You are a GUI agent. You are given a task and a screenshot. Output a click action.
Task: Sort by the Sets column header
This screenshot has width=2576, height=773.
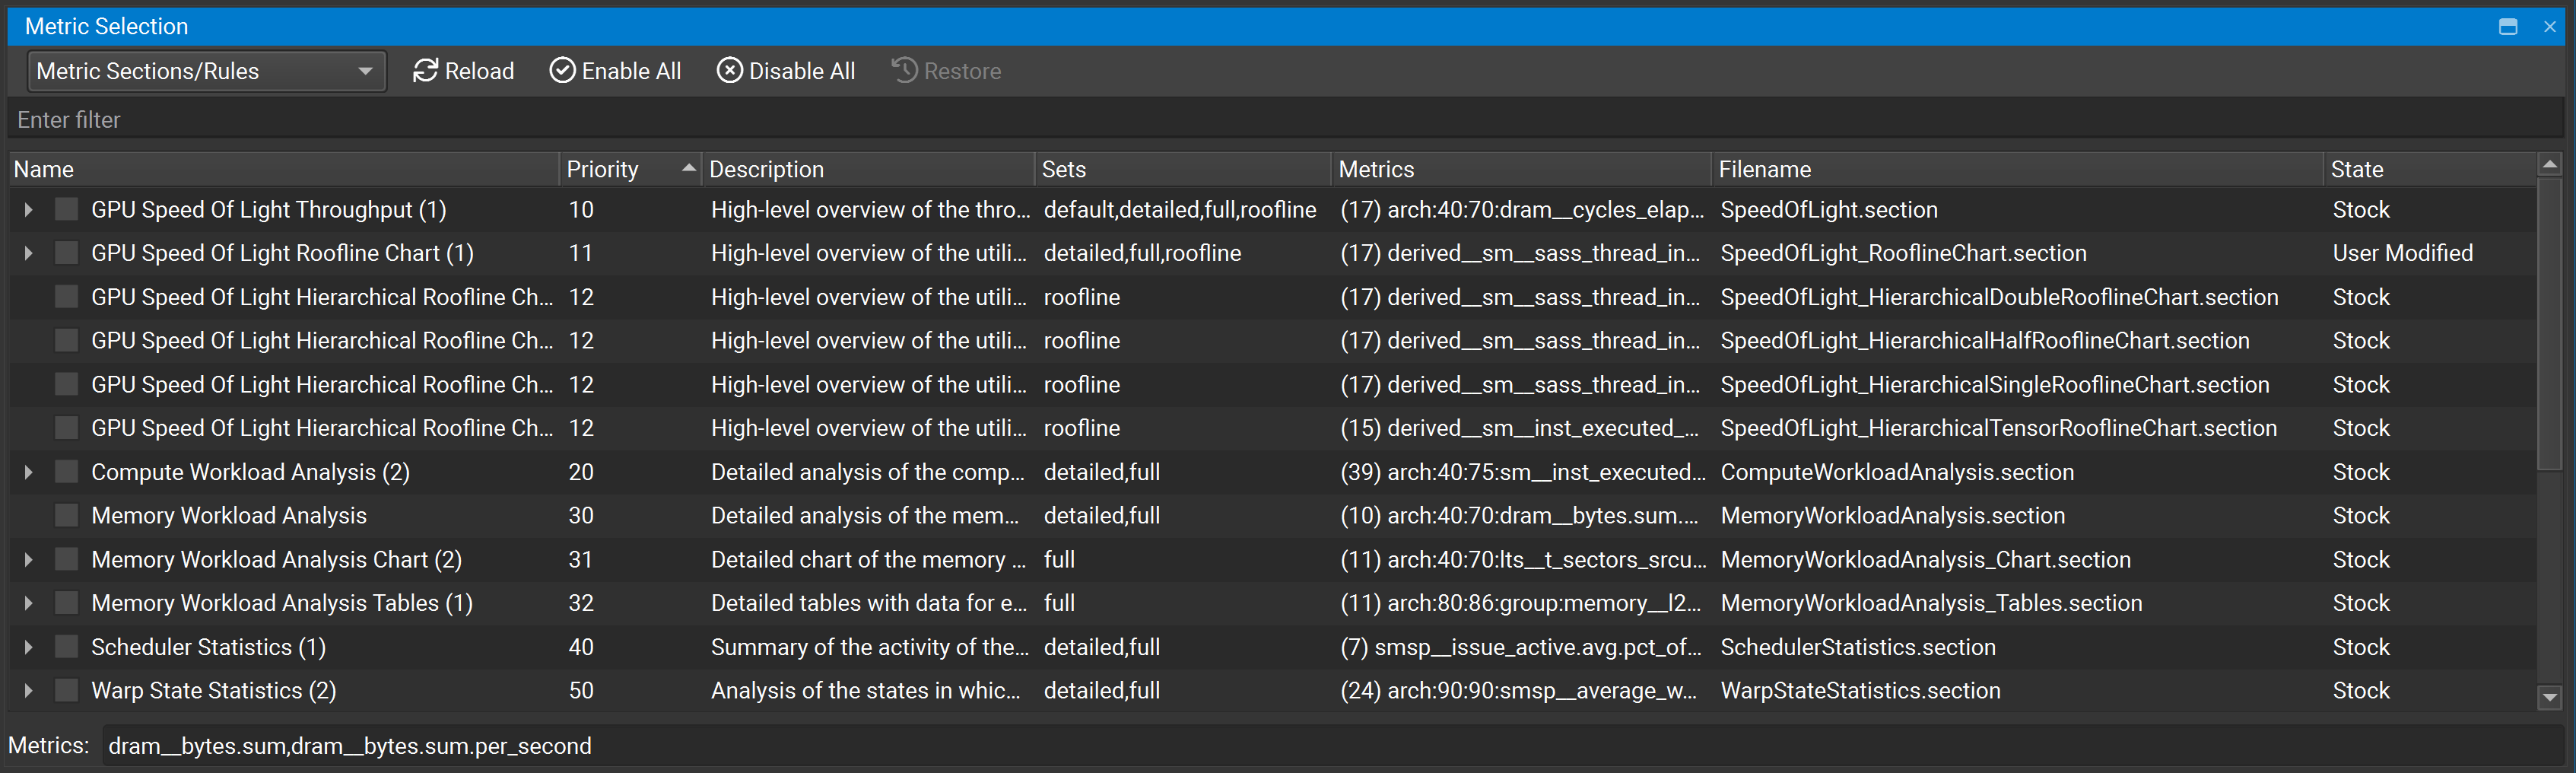tap(1183, 169)
